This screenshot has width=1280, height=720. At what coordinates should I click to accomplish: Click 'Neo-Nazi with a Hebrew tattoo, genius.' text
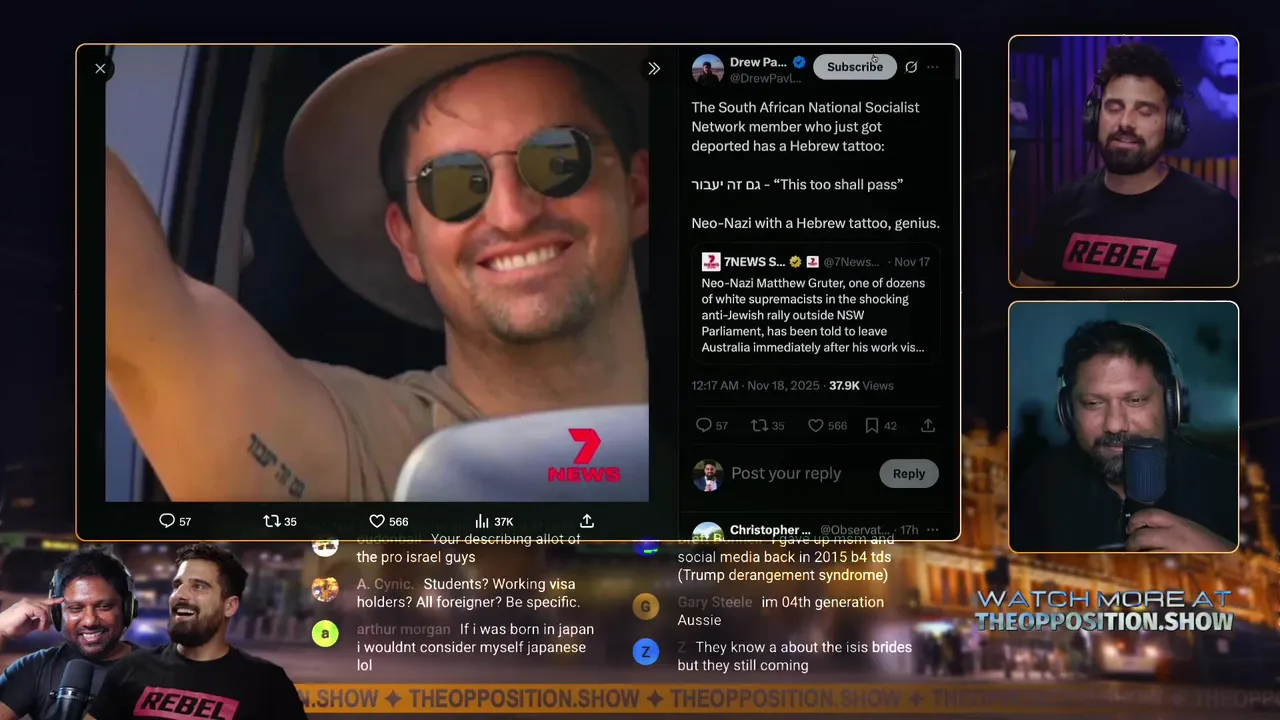[816, 223]
